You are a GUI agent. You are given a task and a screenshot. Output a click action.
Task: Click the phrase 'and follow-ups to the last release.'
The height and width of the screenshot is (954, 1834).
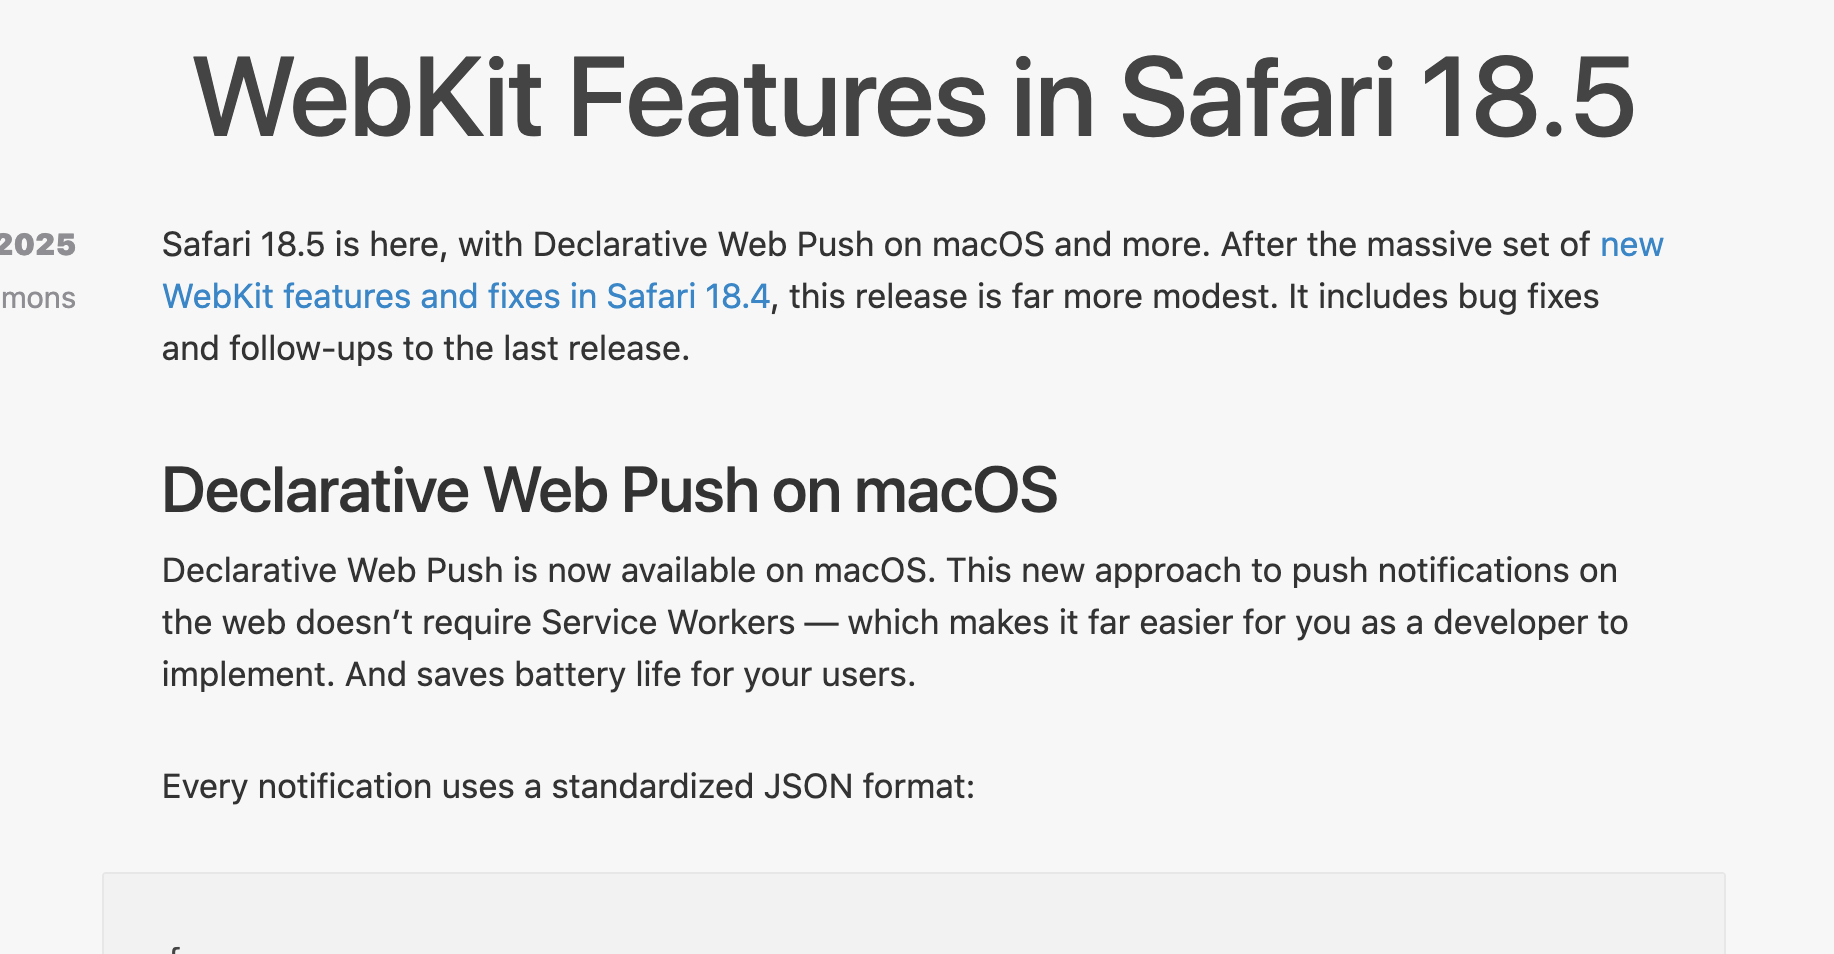pyautogui.click(x=426, y=349)
